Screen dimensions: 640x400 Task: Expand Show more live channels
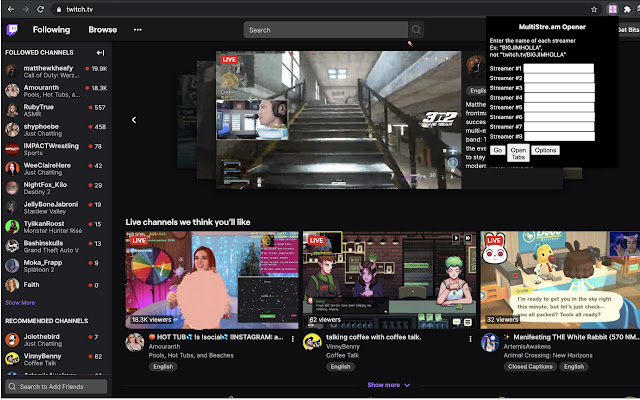(388, 385)
